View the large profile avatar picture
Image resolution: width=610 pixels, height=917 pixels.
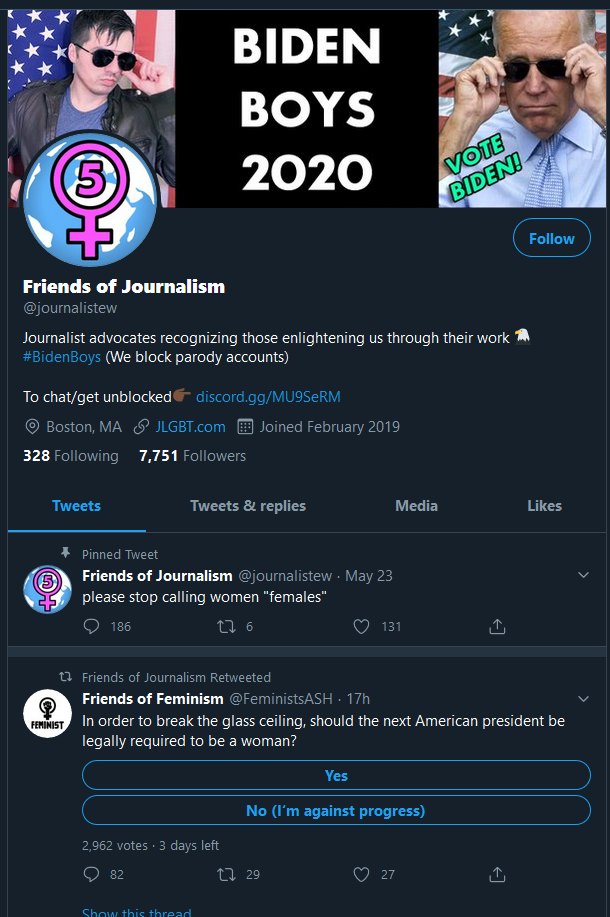coord(89,199)
